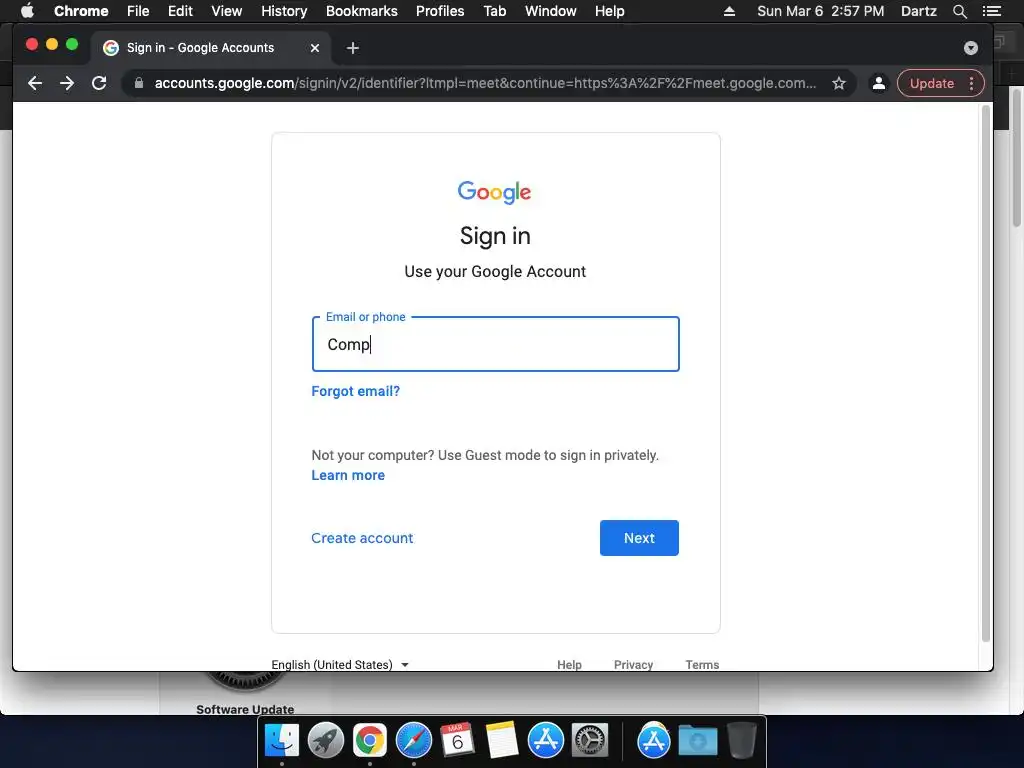Click the Dartz user name in the menu bar
Image resolution: width=1024 pixels, height=768 pixels.
click(x=918, y=11)
